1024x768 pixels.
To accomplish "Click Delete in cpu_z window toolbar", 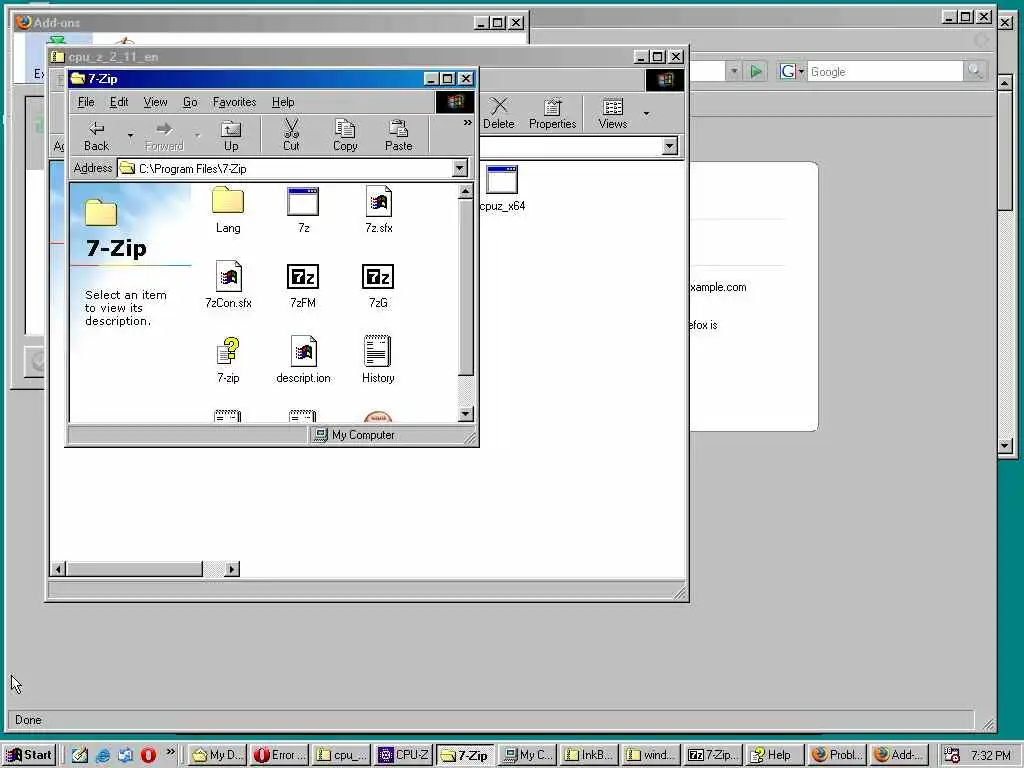I will [x=499, y=114].
